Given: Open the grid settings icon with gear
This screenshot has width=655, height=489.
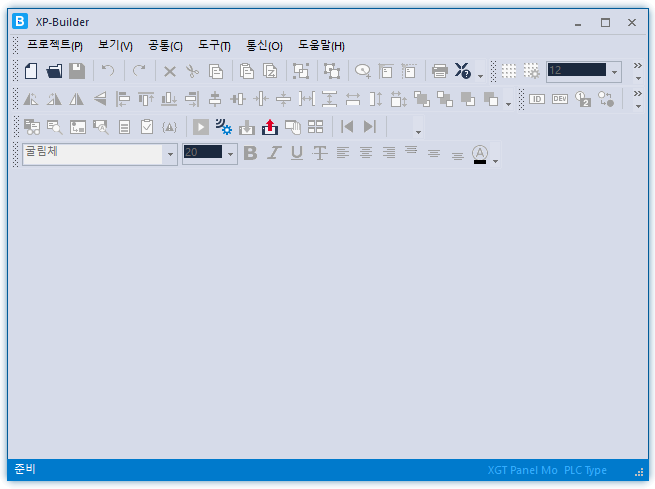Looking at the screenshot, I should [531, 71].
